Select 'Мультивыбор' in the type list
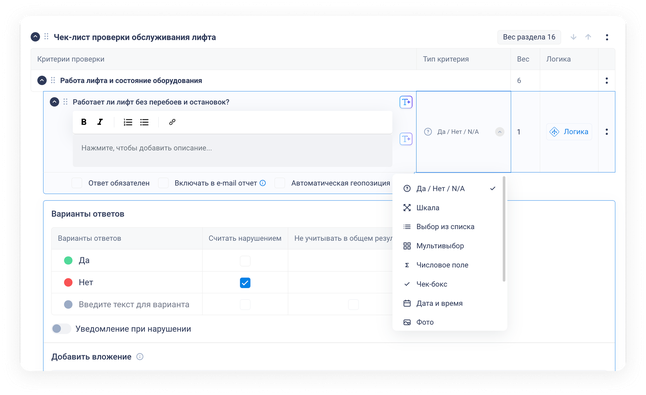Screen dimensions: 646x395 [449, 246]
